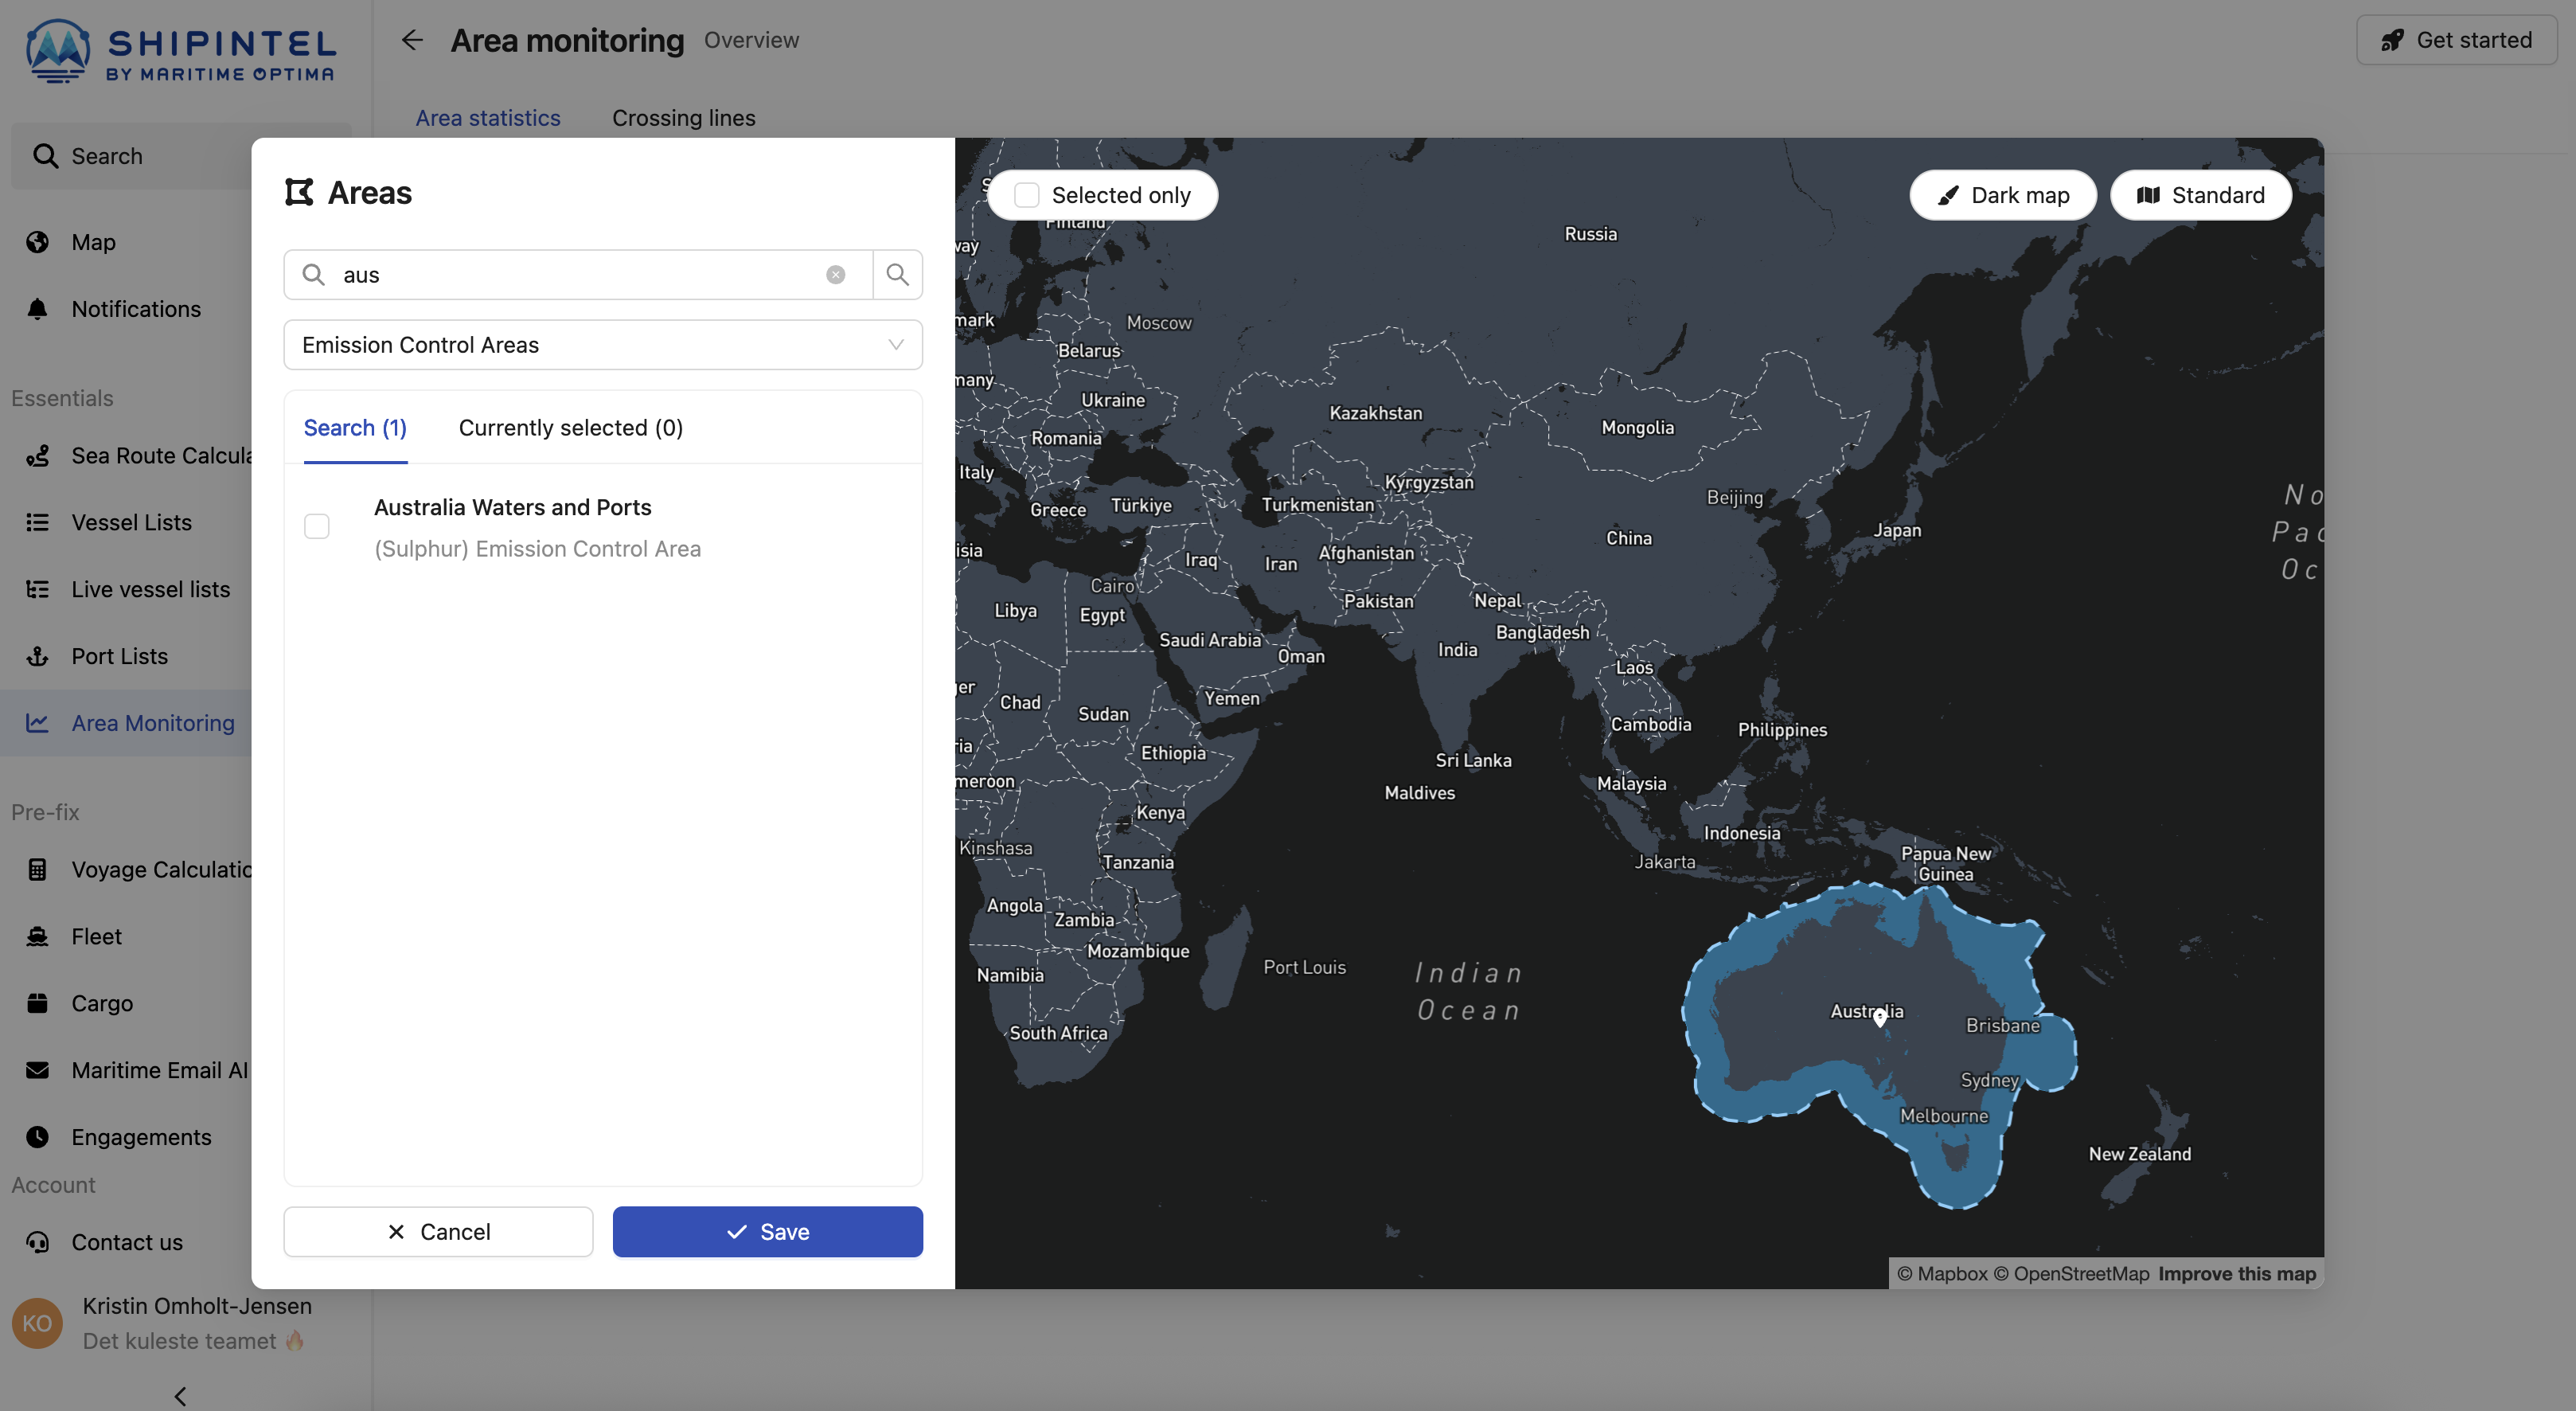Open Port Lists via the anchor icon
Image resolution: width=2576 pixels, height=1411 pixels.
pyautogui.click(x=38, y=656)
